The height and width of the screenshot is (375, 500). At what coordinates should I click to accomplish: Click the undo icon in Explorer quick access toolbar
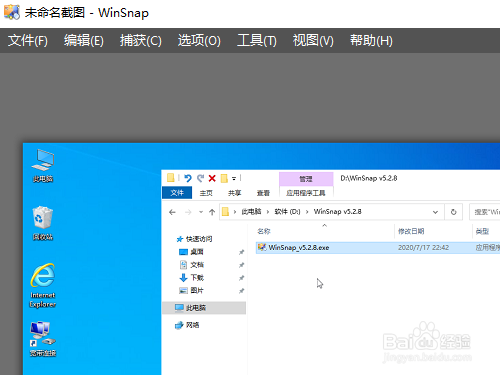[x=188, y=178]
